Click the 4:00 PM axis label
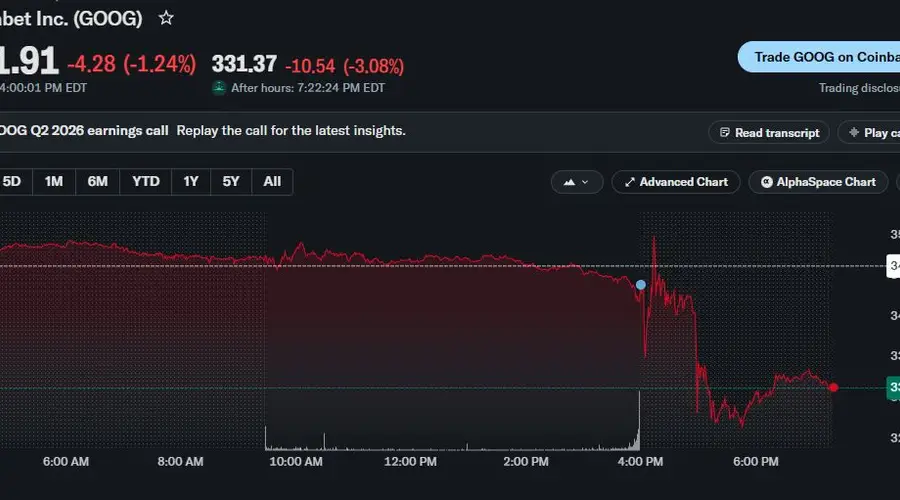 coord(640,462)
